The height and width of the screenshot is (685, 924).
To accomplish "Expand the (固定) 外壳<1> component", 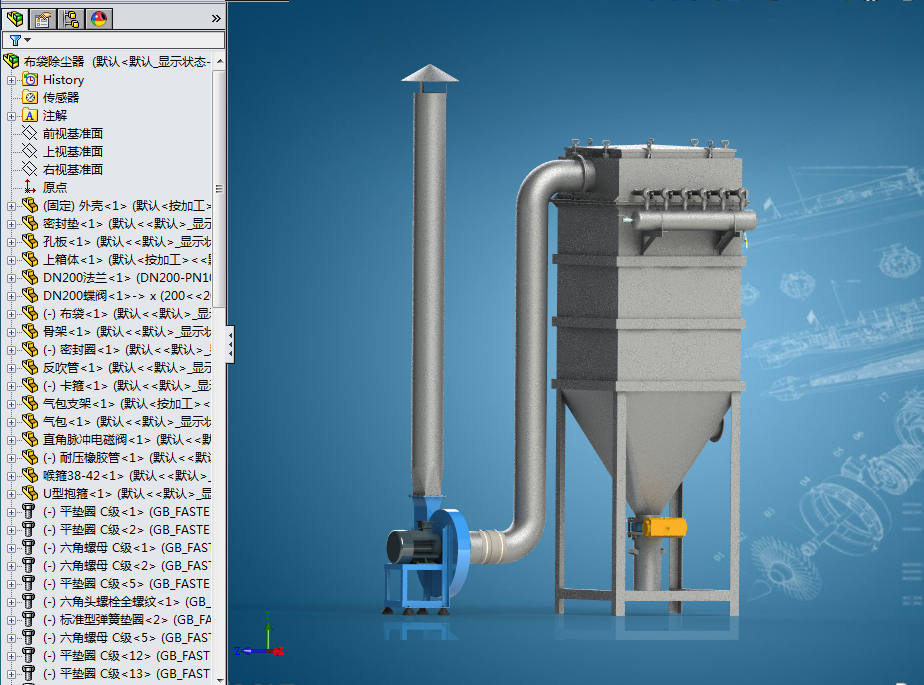I will point(11,206).
